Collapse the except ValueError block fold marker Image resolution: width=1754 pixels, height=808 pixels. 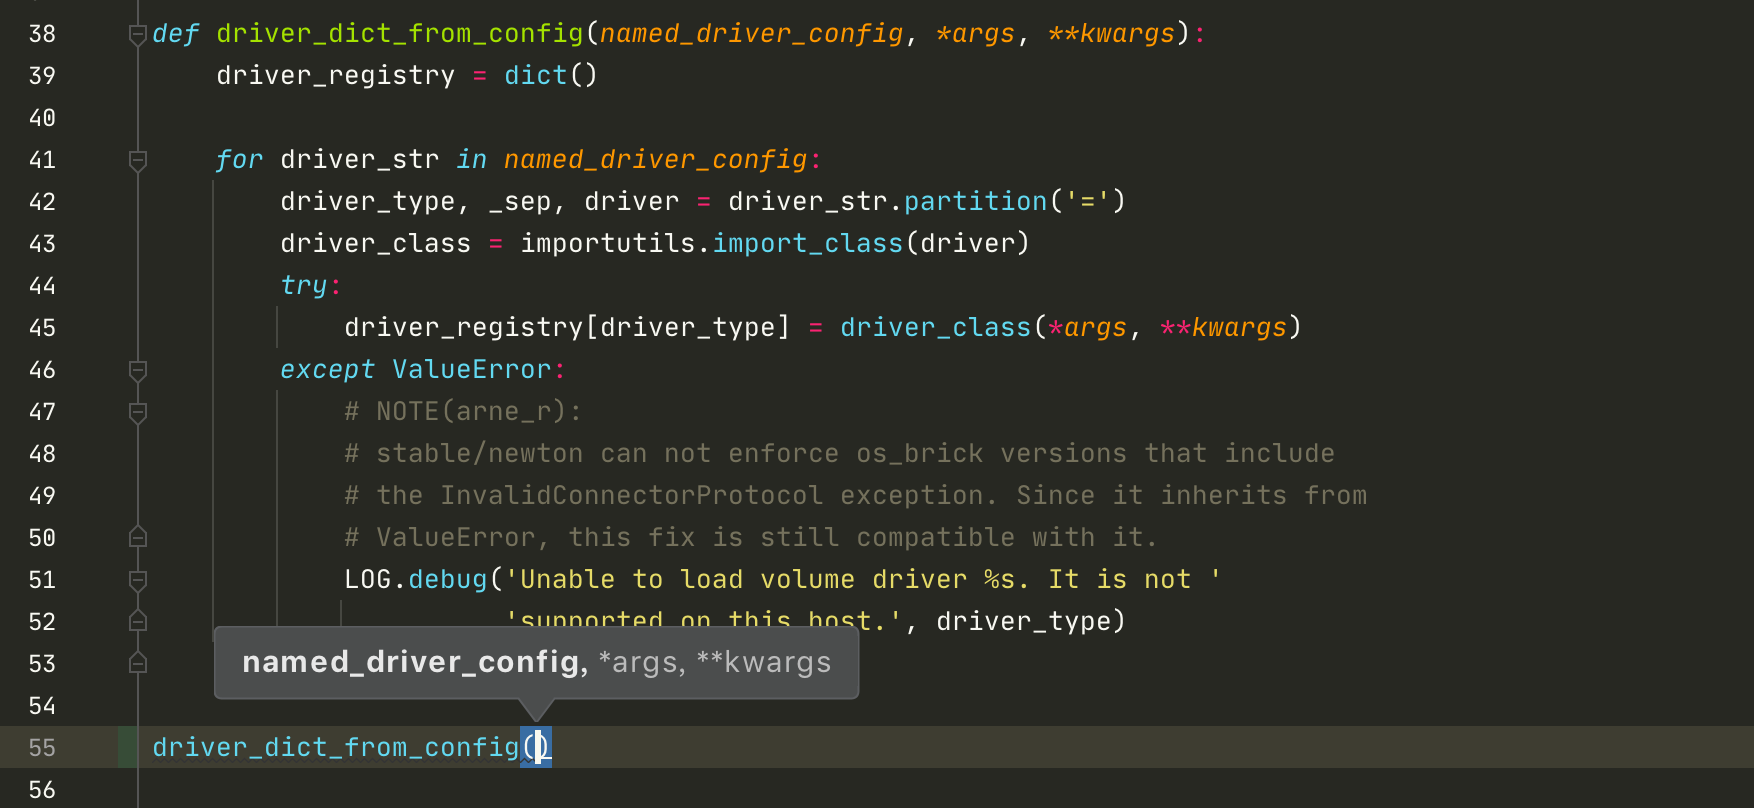click(138, 370)
